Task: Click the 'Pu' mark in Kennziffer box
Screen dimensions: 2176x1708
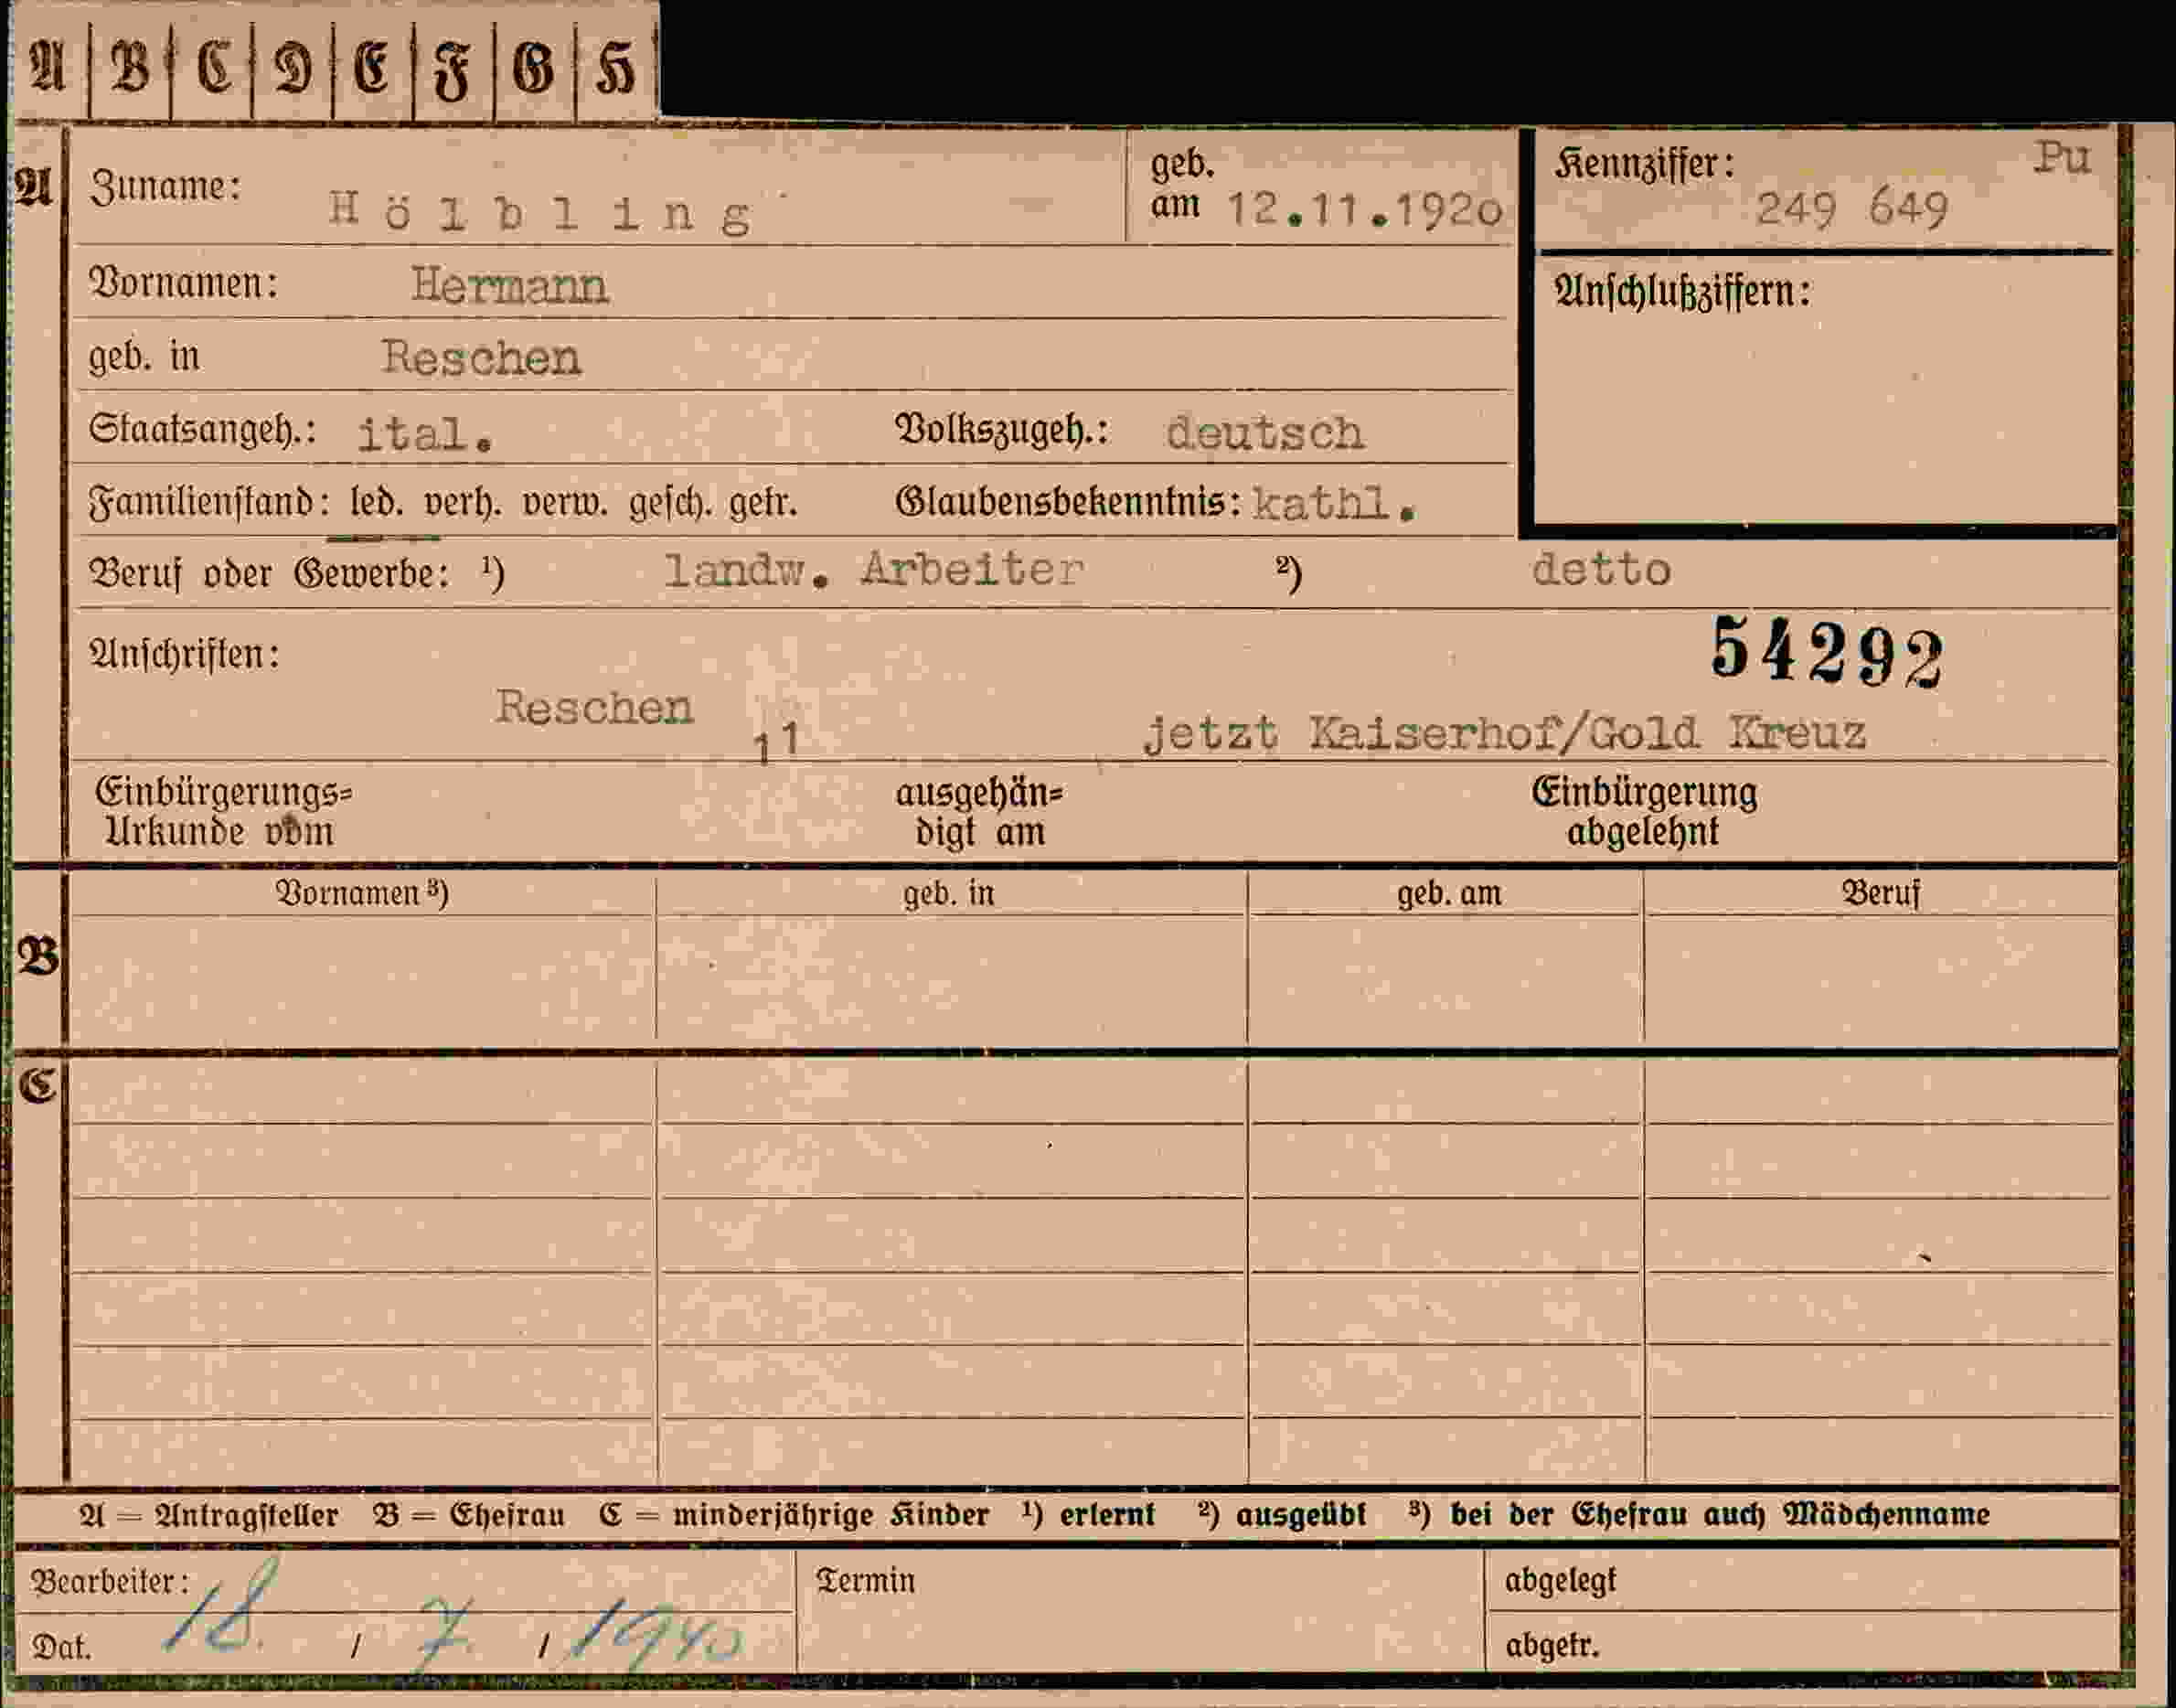Action: pyautogui.click(x=2062, y=157)
